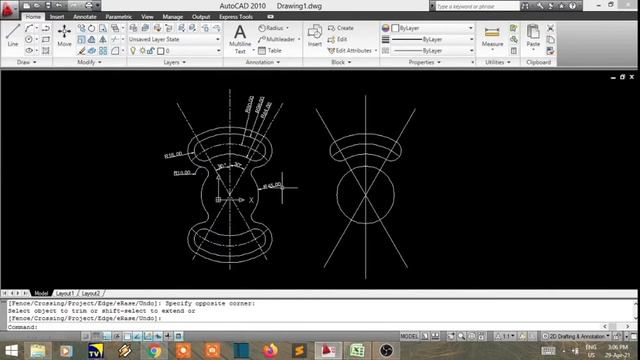Open the View ribbon tab
The height and width of the screenshot is (360, 640).
coord(147,17)
